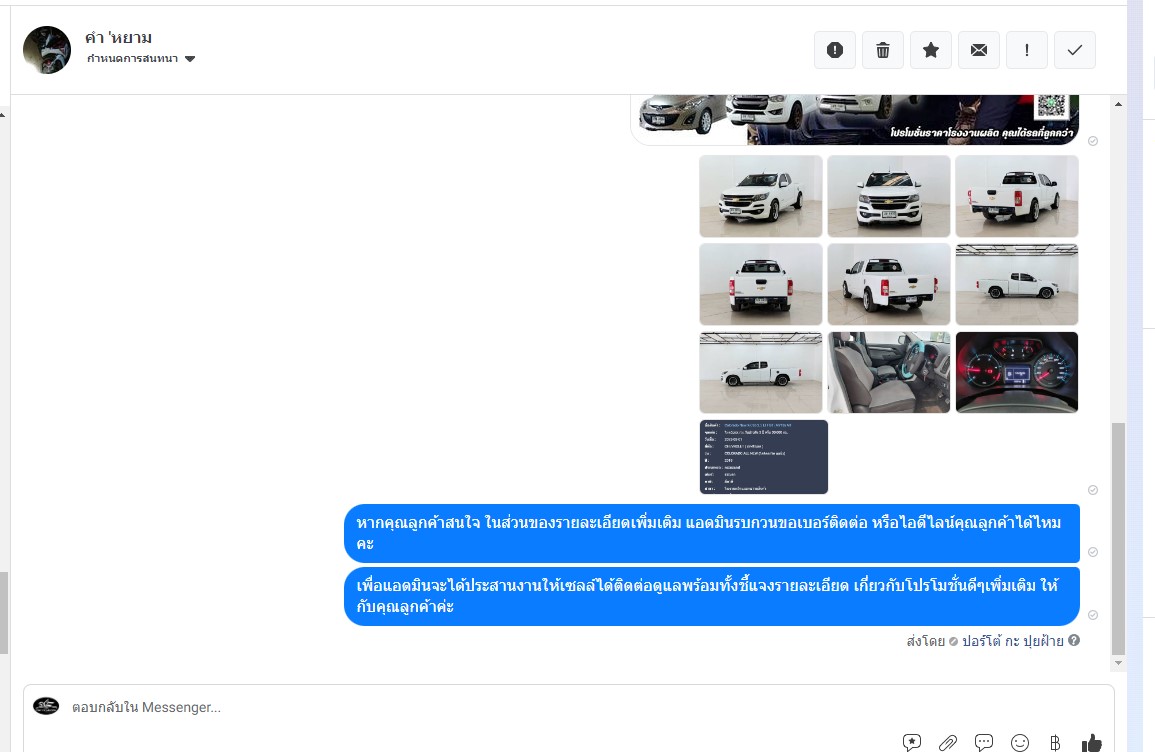Send a thumbs-up like
The width and height of the screenshot is (1155, 752).
pyautogui.click(x=1092, y=742)
